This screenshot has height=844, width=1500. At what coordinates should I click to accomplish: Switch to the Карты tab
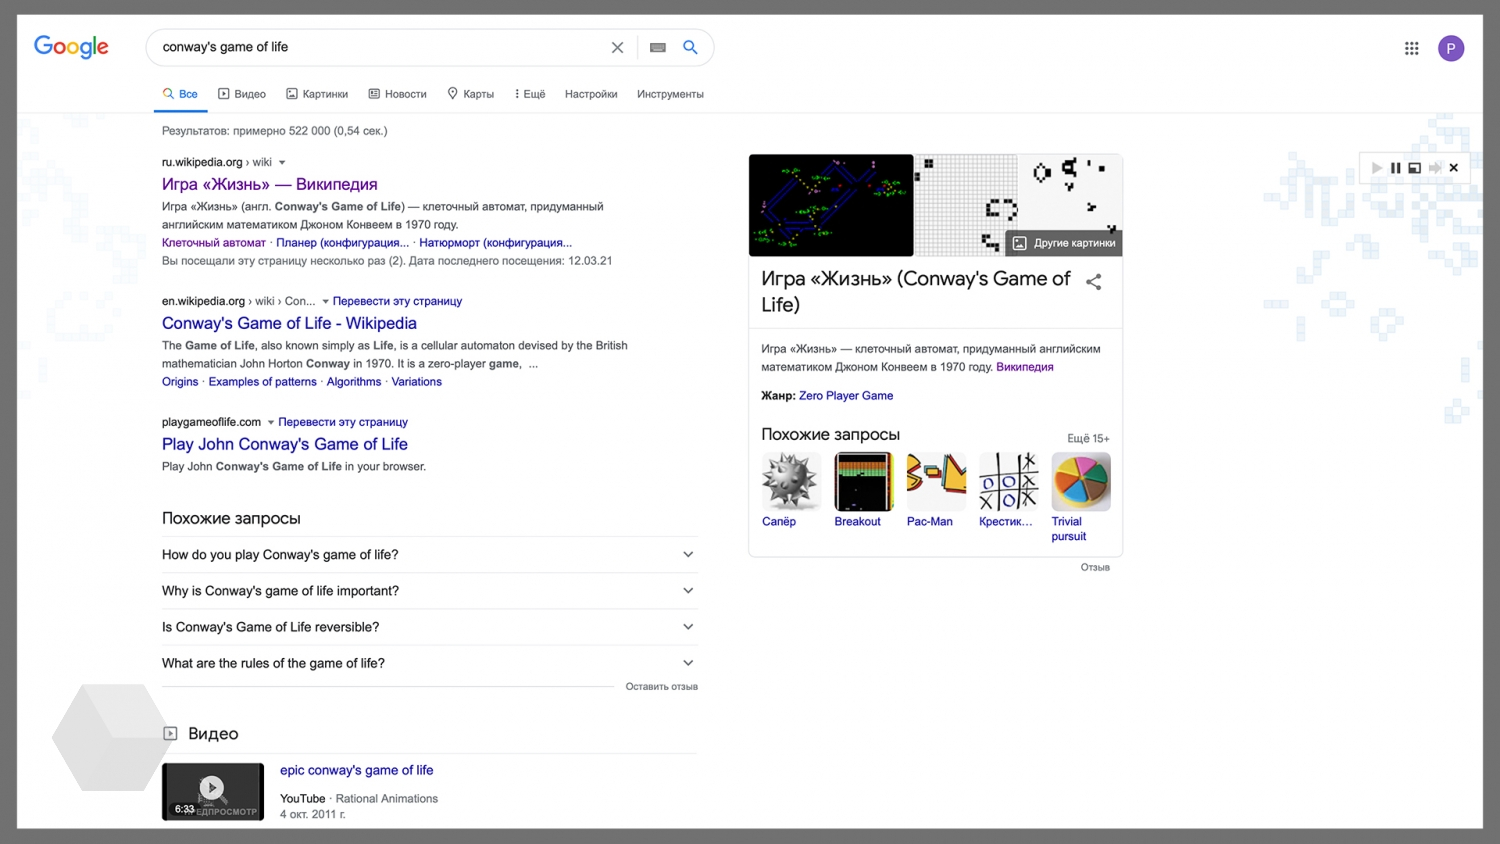(470, 94)
